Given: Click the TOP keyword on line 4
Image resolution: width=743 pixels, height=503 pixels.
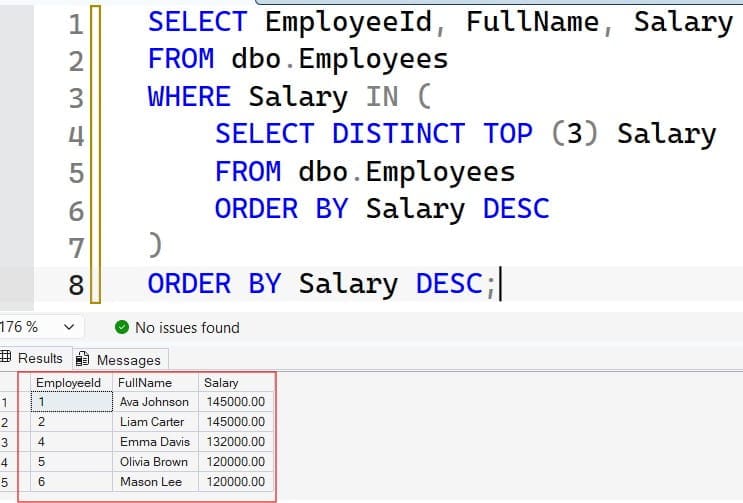Looking at the screenshot, I should (x=508, y=133).
